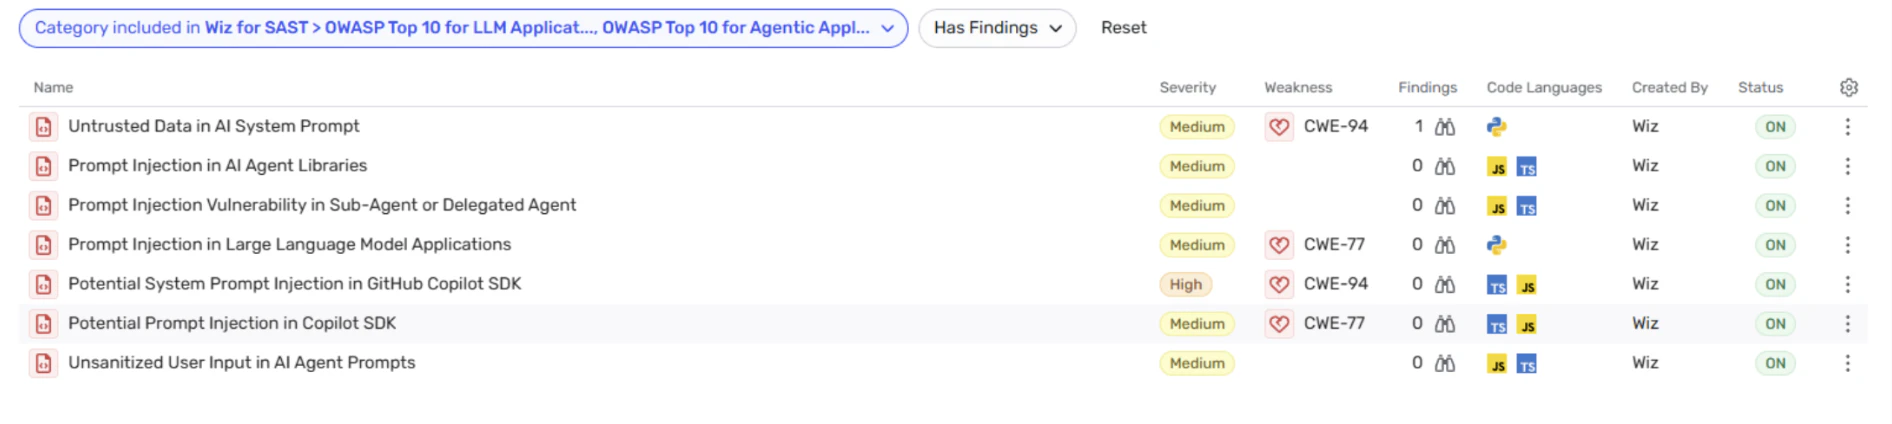Click rule file icon beside Prompt Injection in AI Agent Libraries
This screenshot has height=424, width=1892.
click(43, 166)
